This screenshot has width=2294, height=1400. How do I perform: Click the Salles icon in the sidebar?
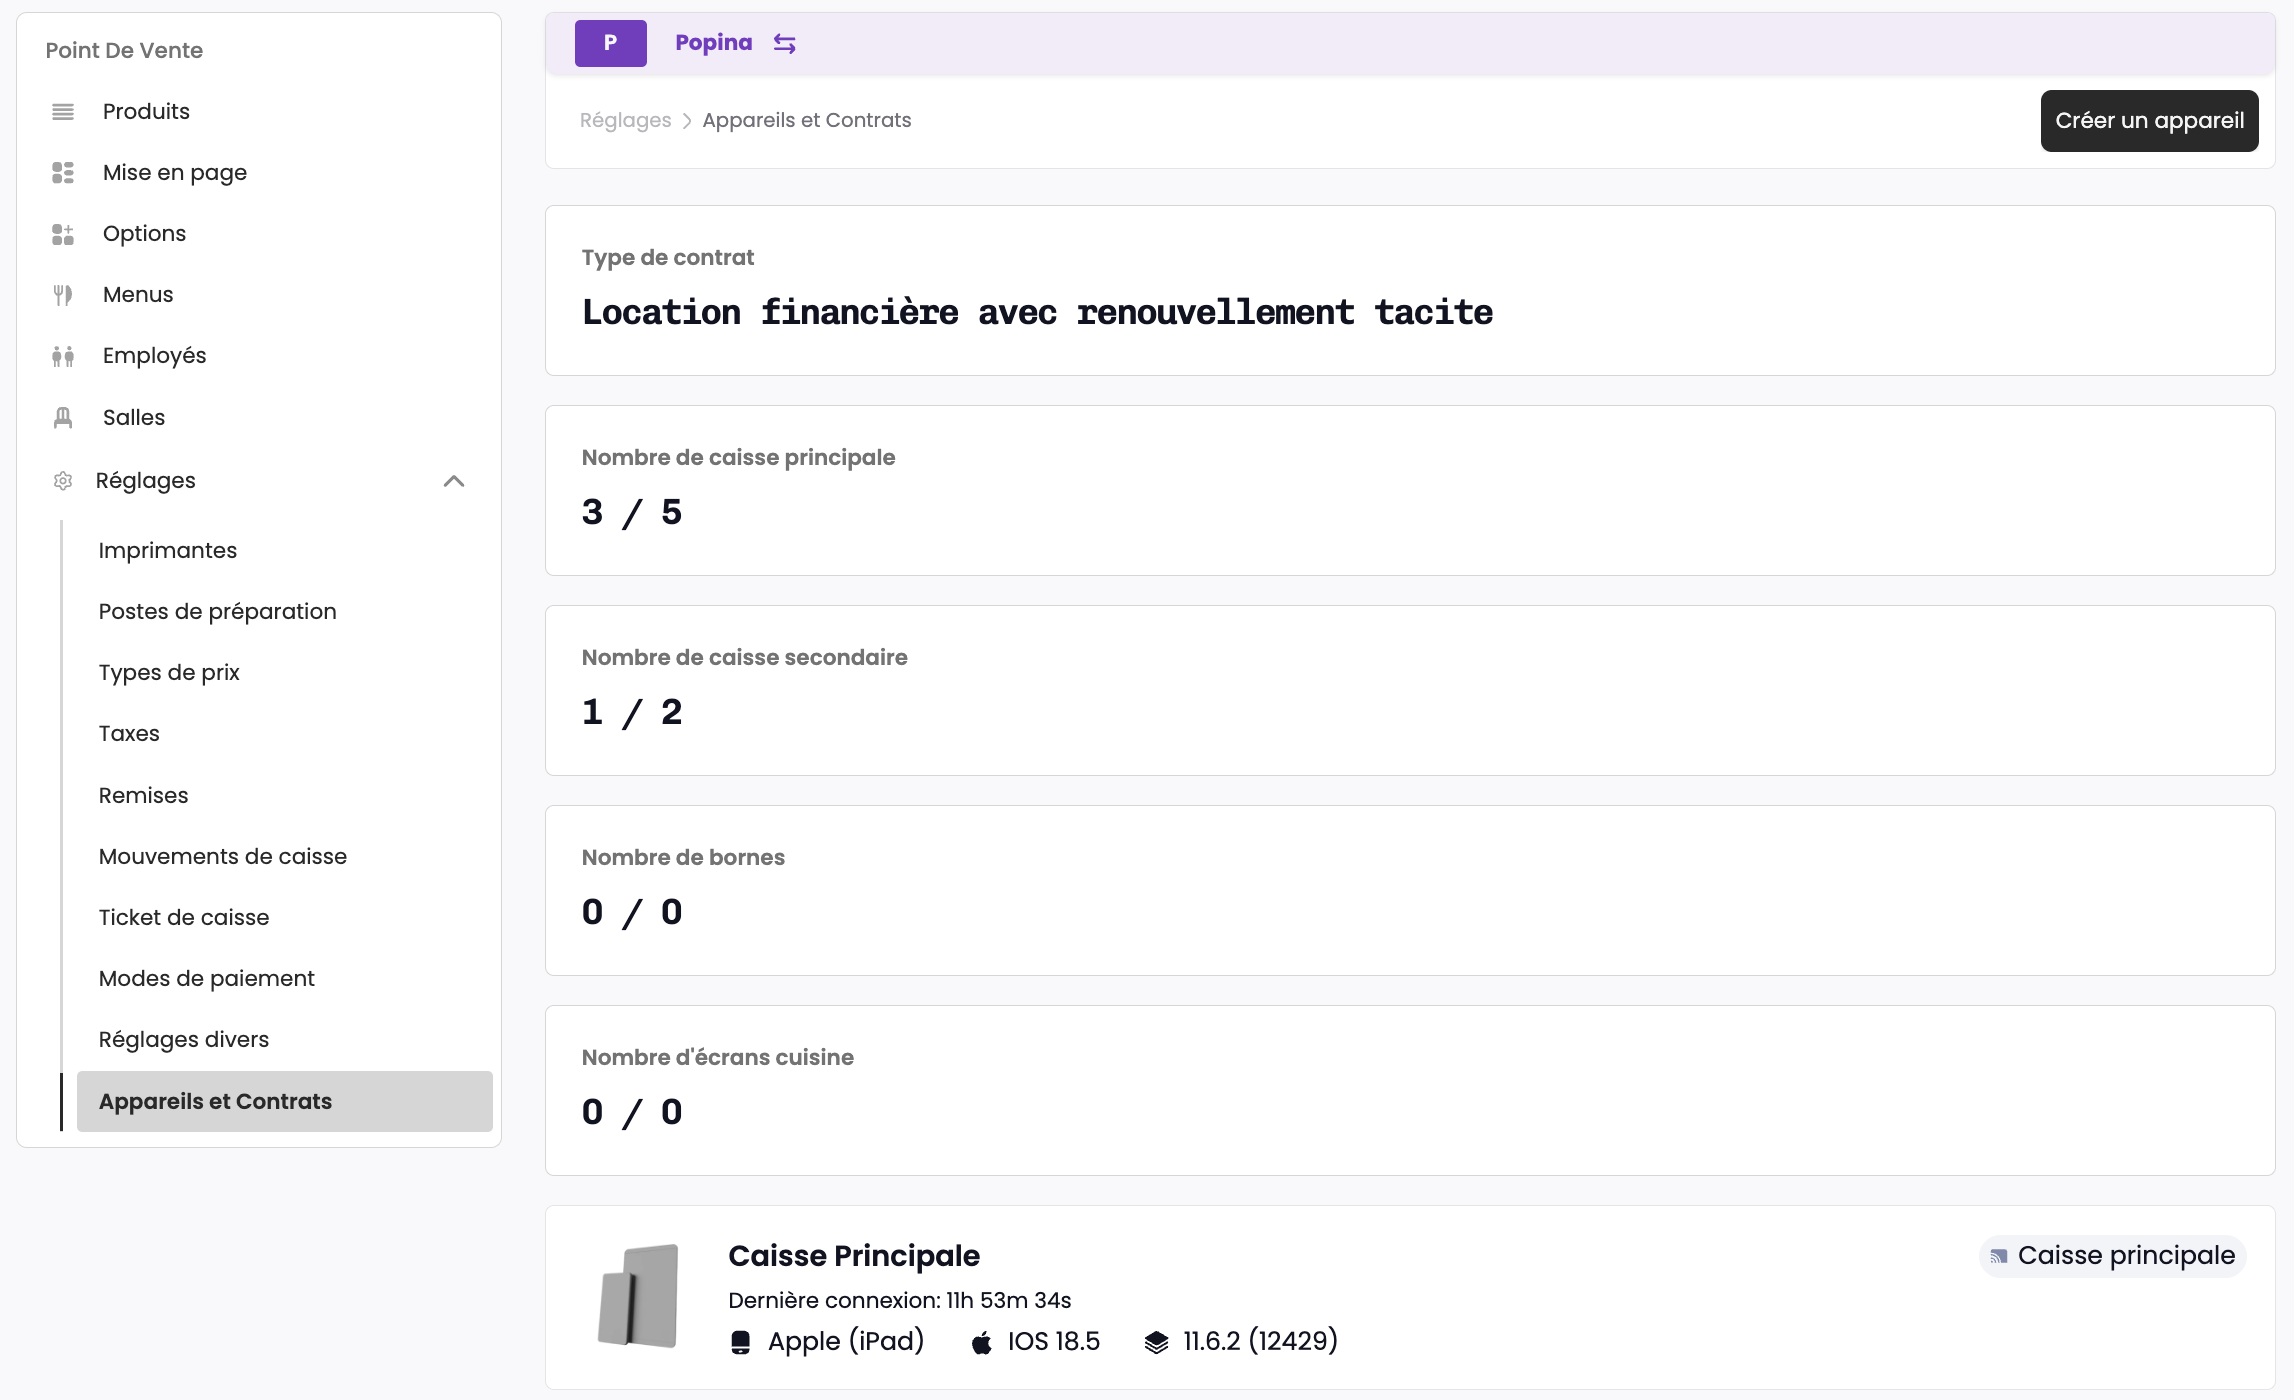point(63,417)
